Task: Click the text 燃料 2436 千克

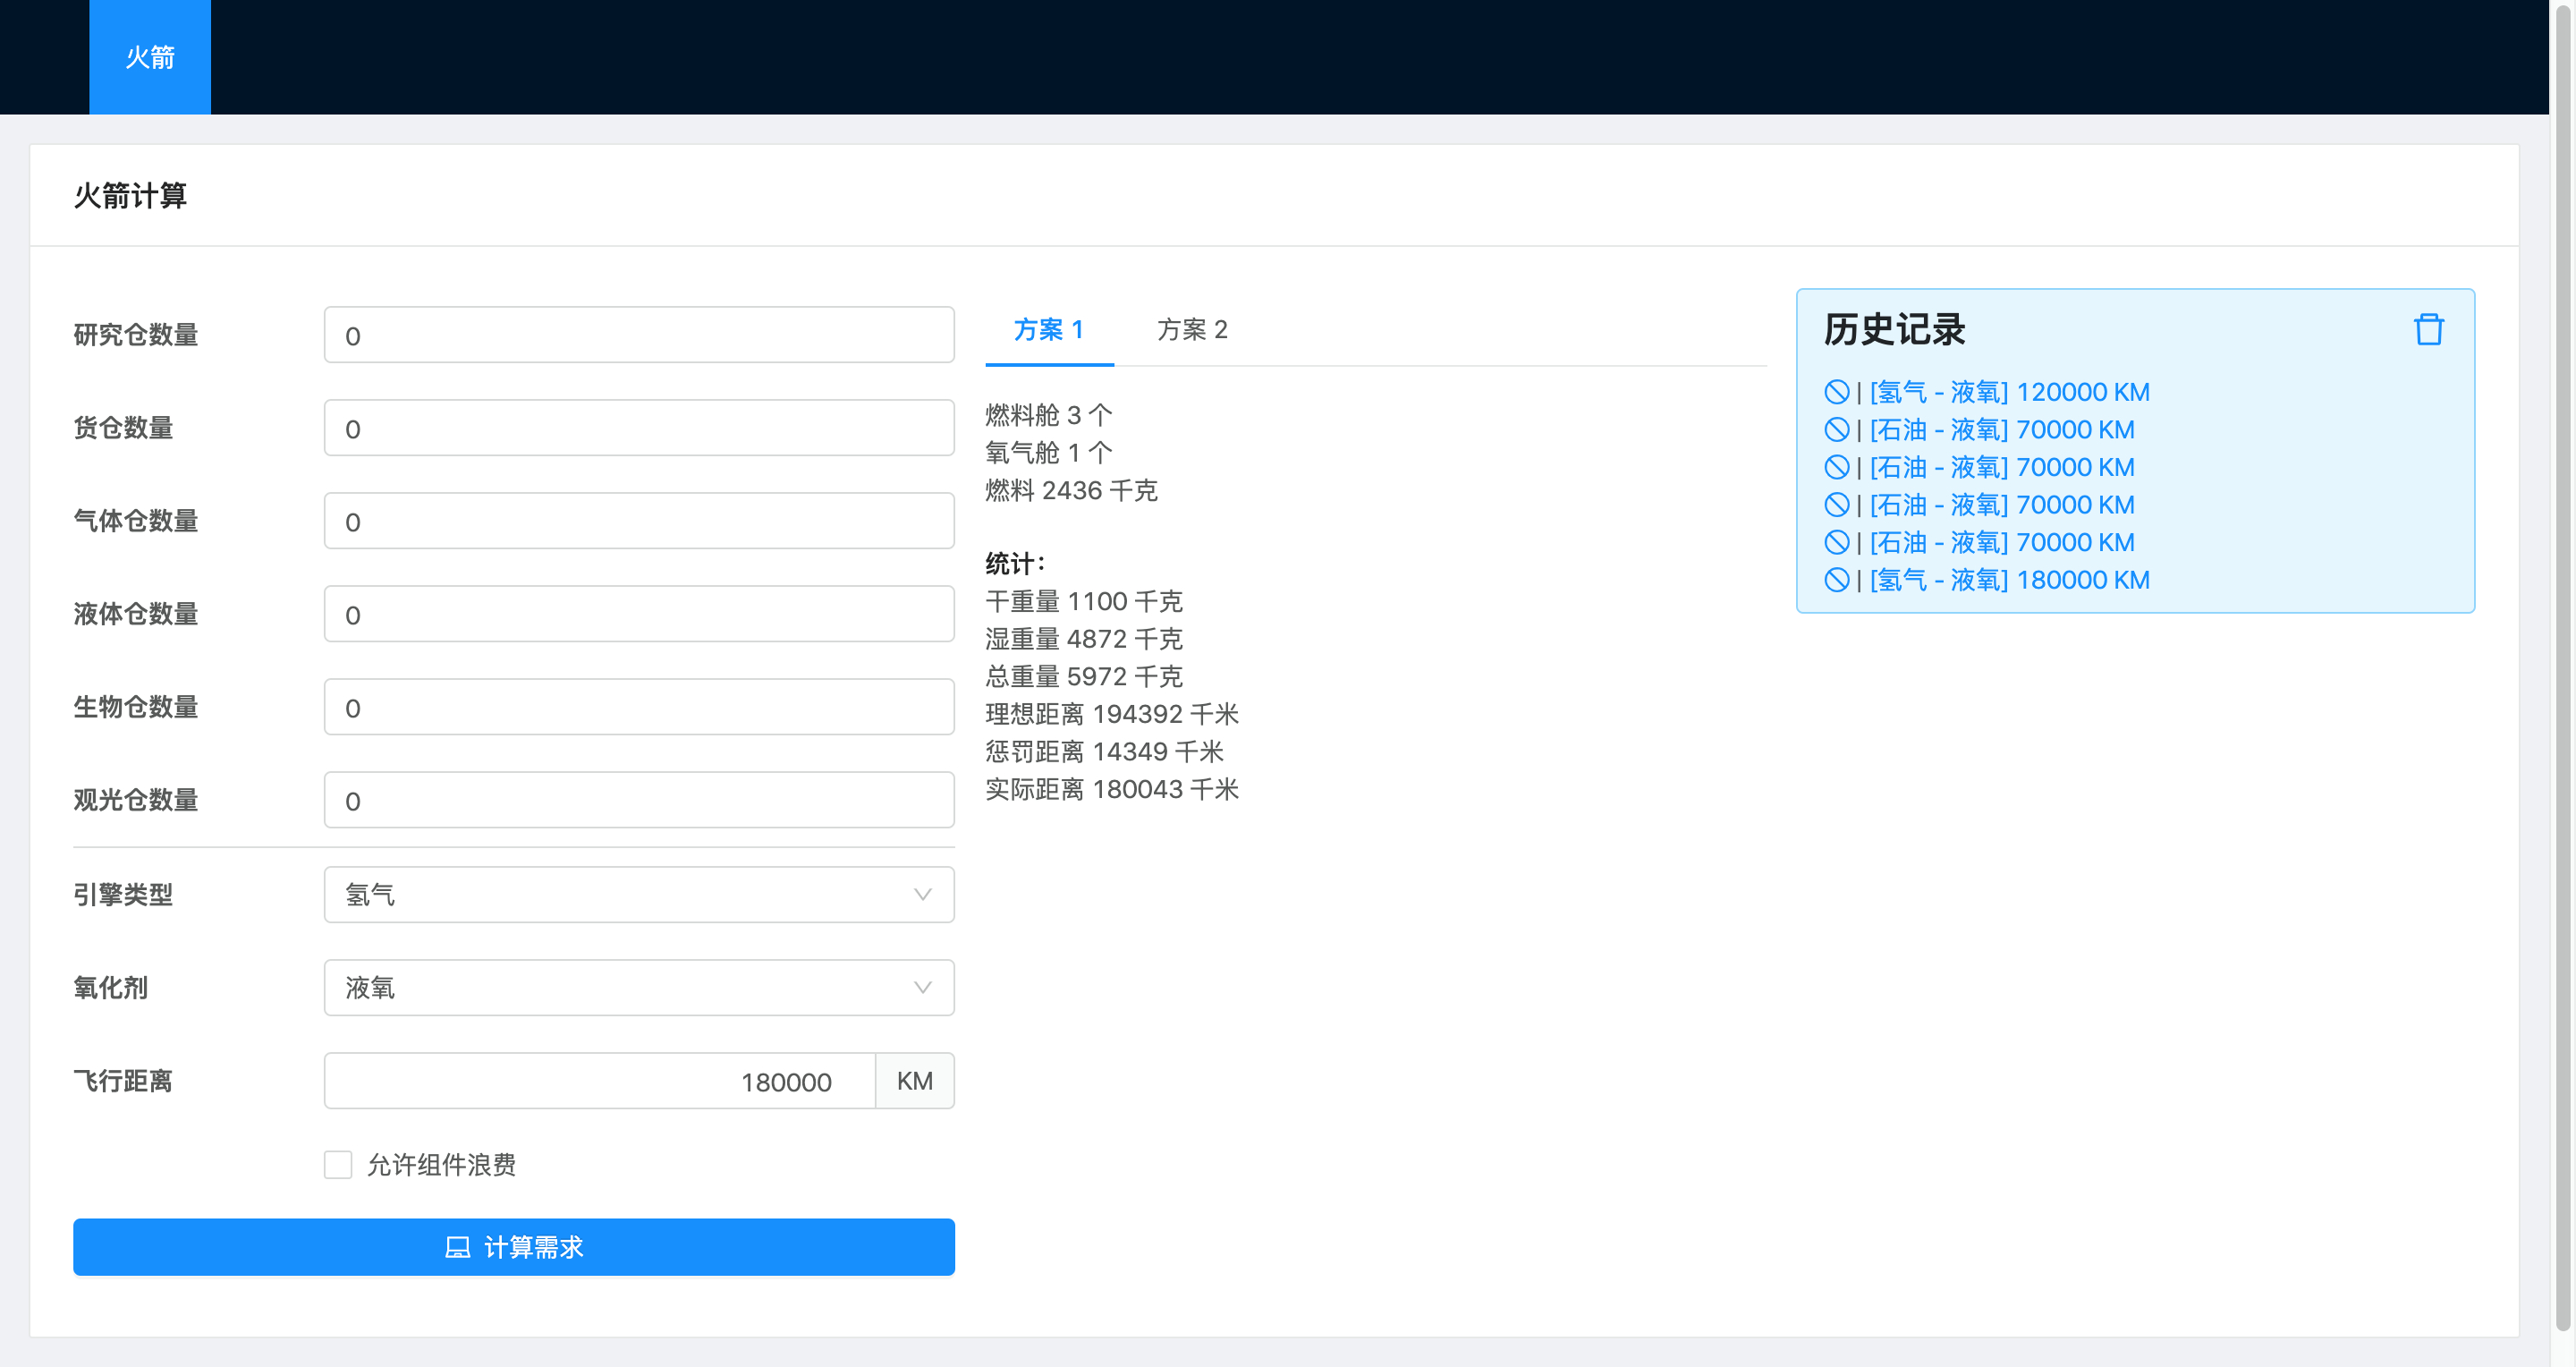Action: click(1071, 490)
